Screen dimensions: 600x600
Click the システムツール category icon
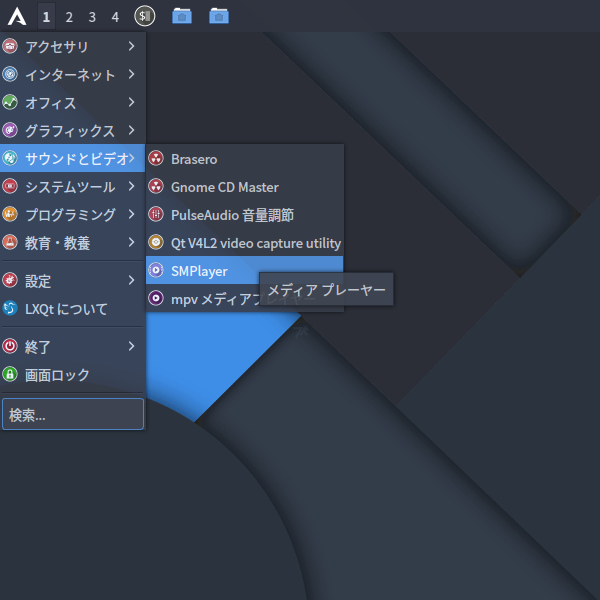[10, 186]
